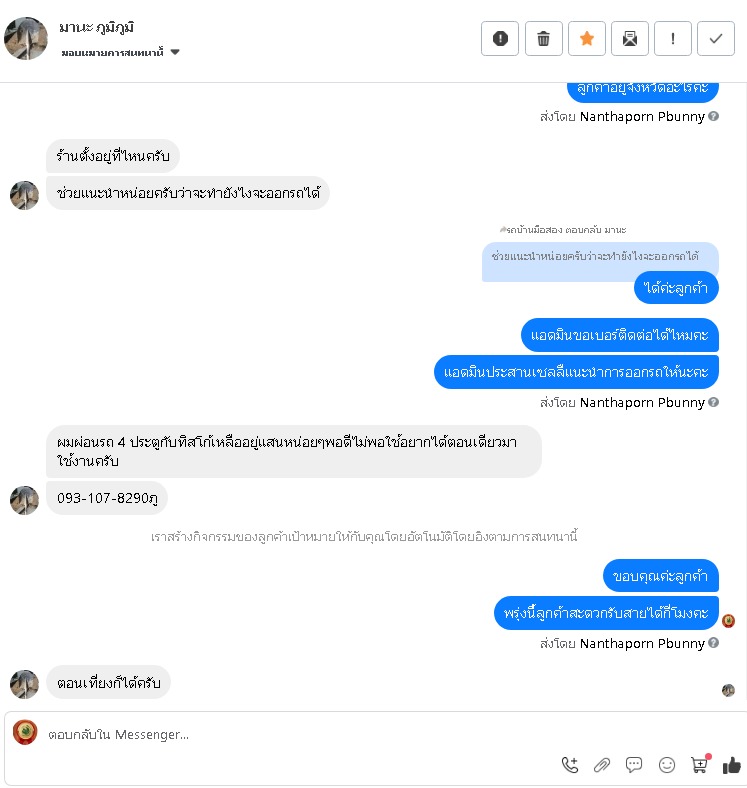This screenshot has width=747, height=788.
Task: Mark conversation as done checkmark
Action: click(716, 38)
